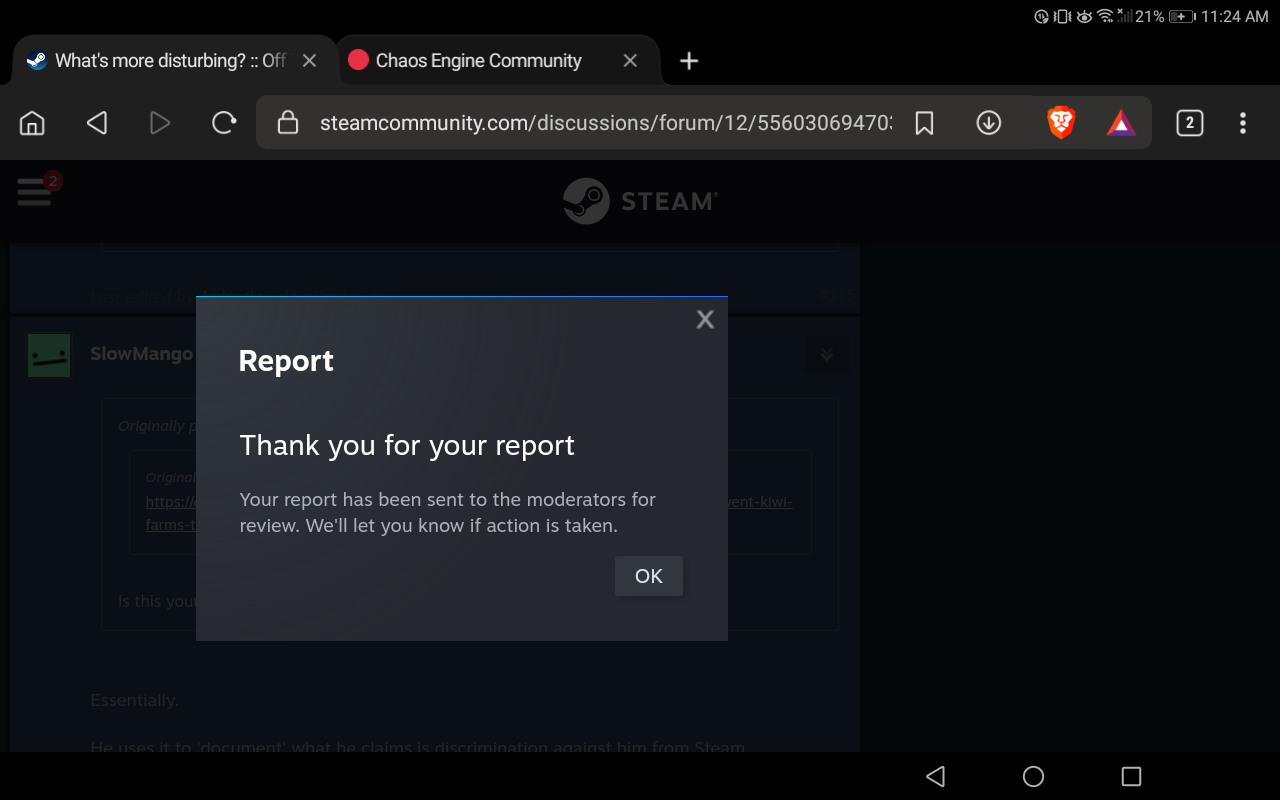Open the browser home page icon
Screen dimensions: 1280x800
pos(33,123)
